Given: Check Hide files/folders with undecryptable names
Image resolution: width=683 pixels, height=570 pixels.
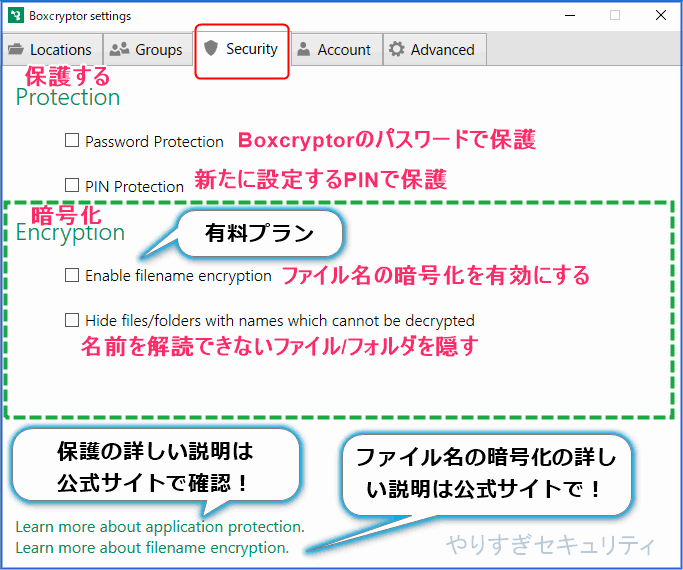Looking at the screenshot, I should 72,320.
